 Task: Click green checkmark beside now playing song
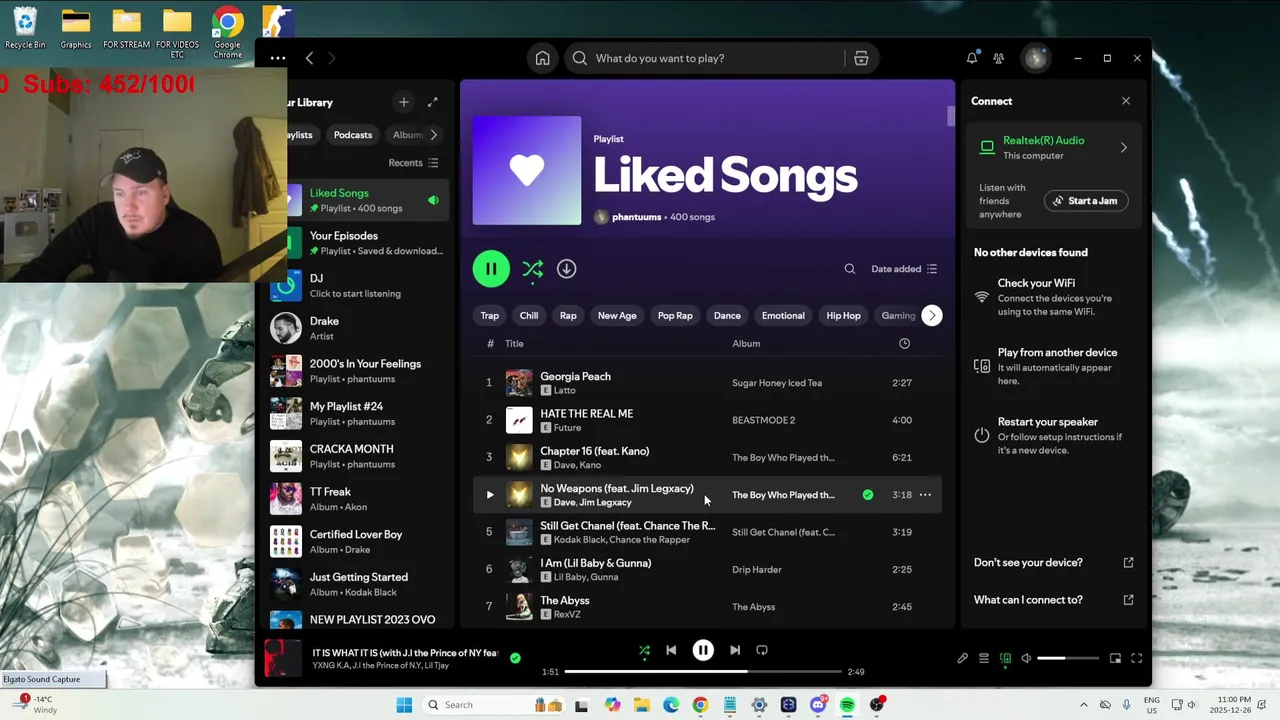[x=515, y=658]
